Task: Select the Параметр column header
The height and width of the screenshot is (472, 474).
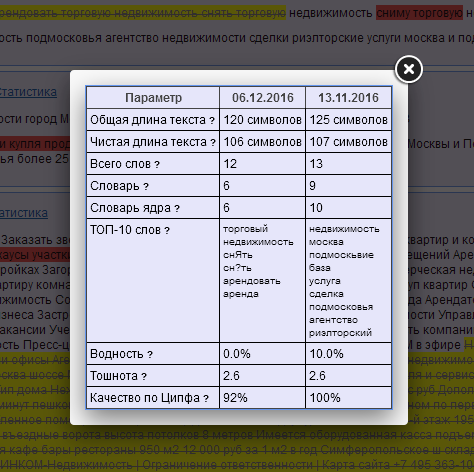Action: coord(153,98)
